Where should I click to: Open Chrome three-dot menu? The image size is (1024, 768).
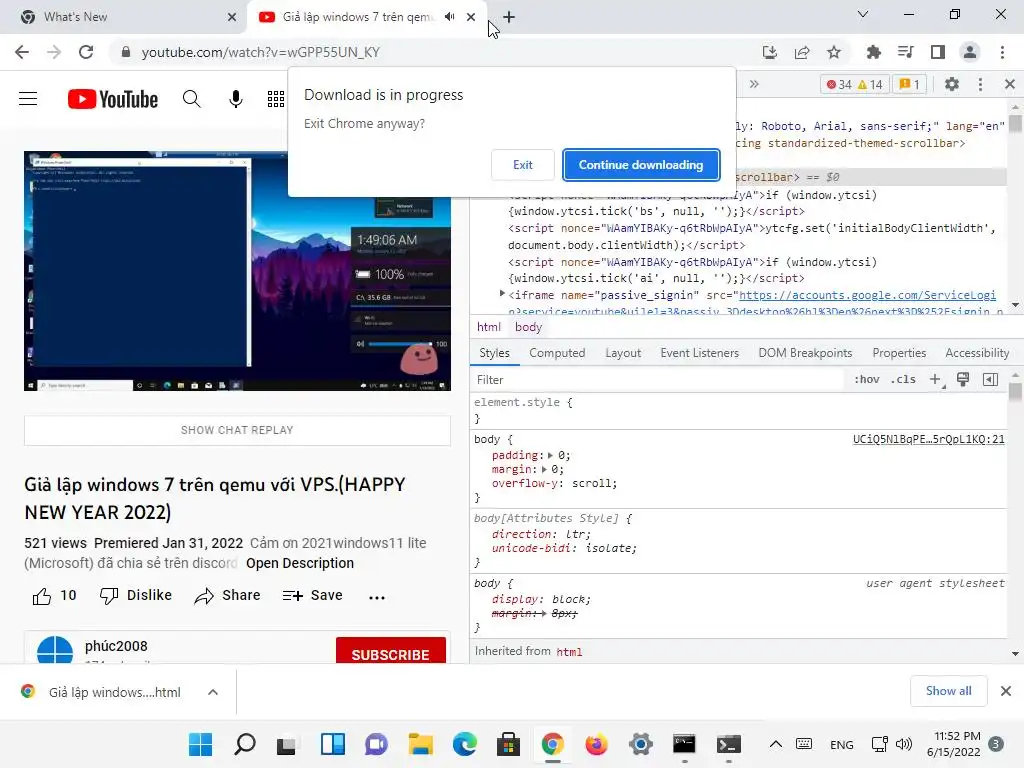tap(1002, 52)
